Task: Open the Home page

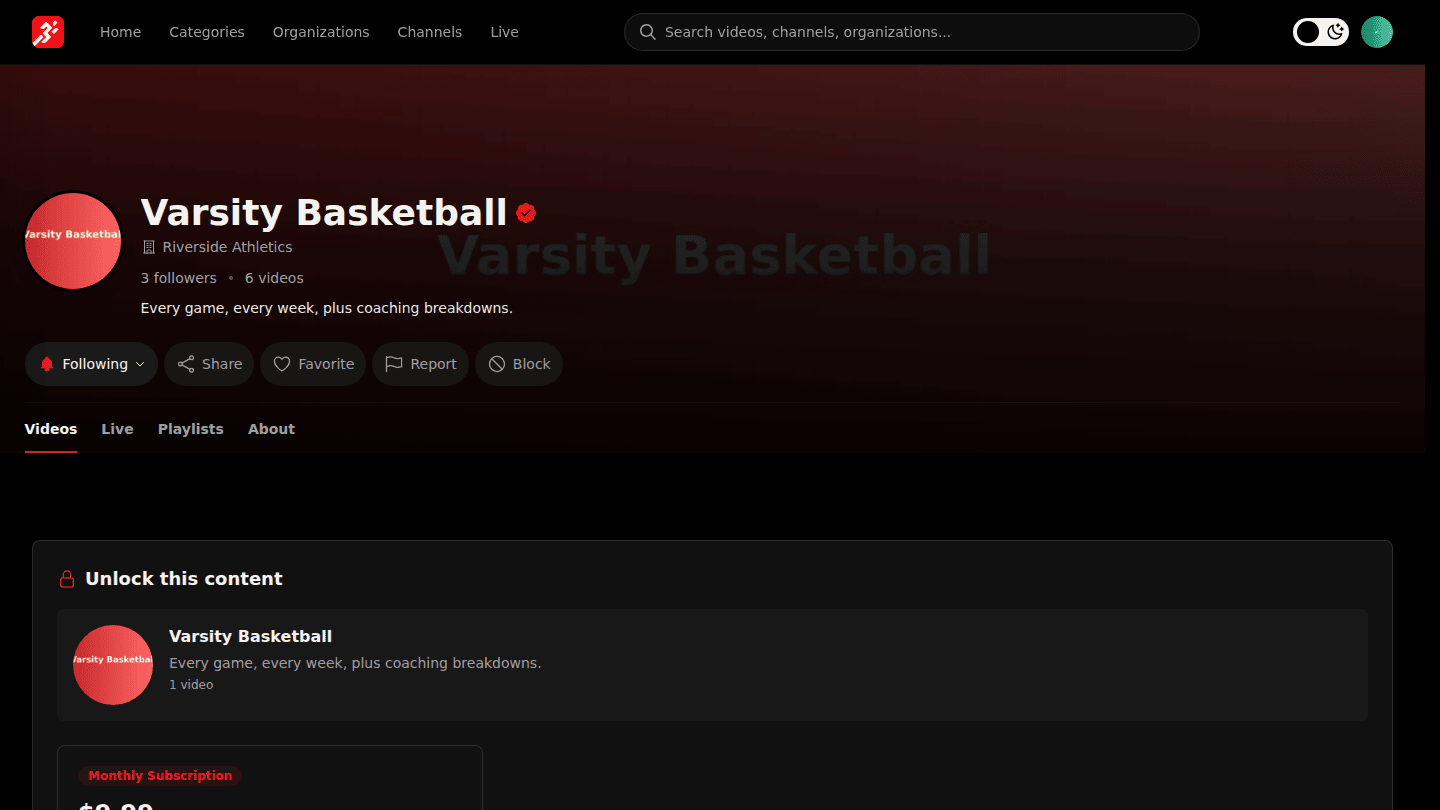Action: pyautogui.click(x=120, y=32)
